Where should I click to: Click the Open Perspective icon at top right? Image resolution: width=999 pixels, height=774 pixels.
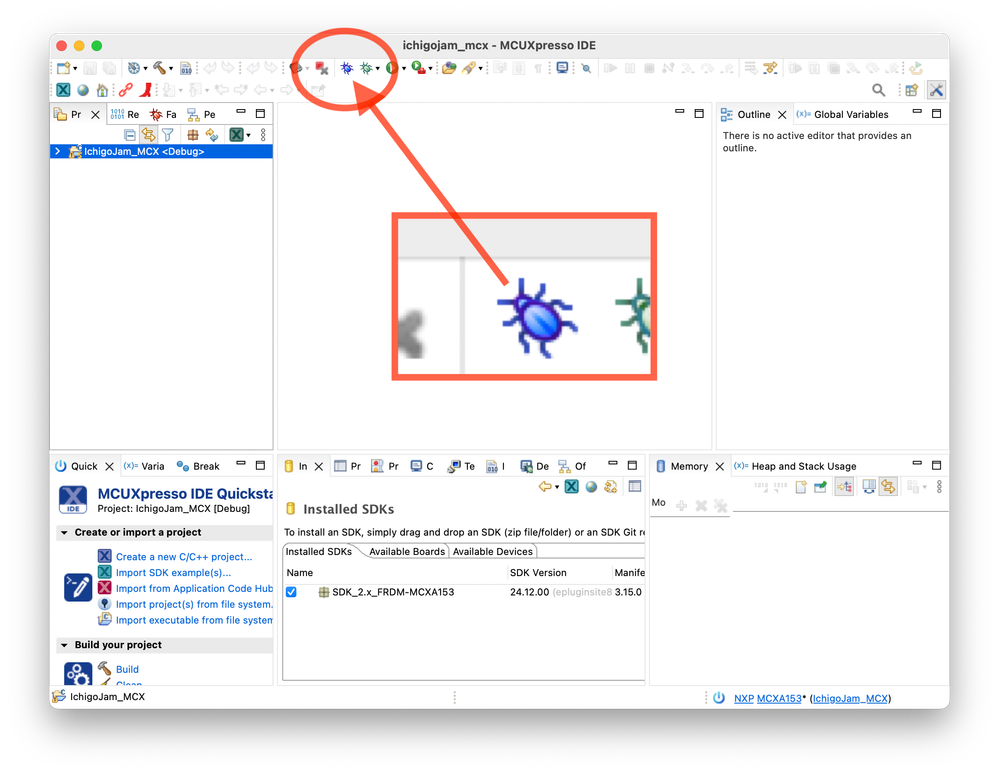click(x=912, y=90)
